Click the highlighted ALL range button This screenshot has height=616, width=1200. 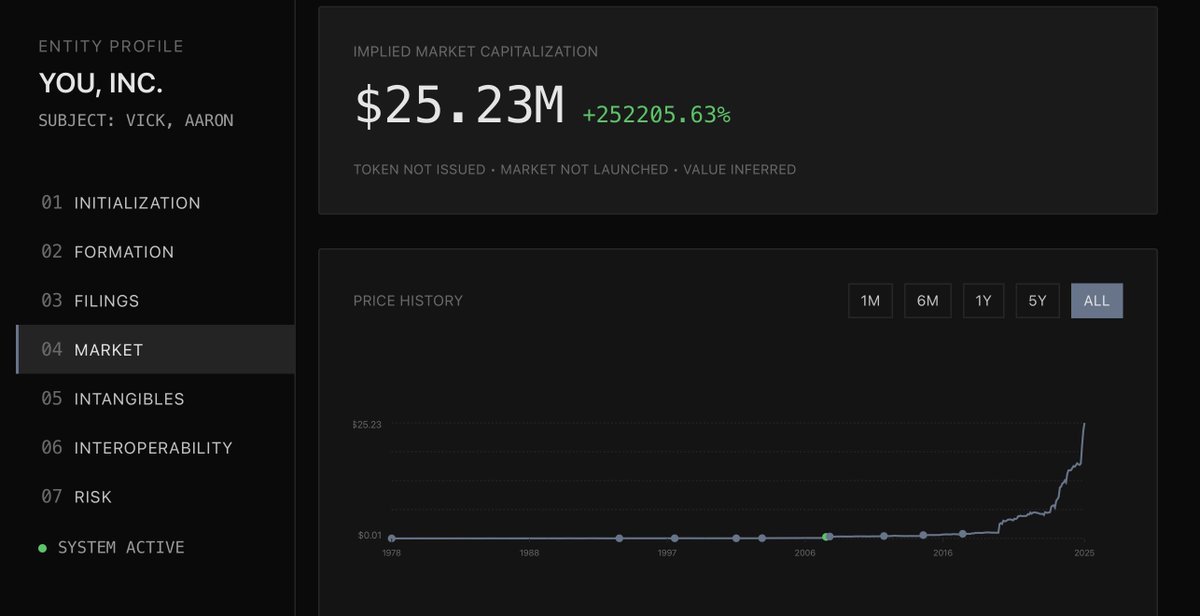coord(1097,301)
